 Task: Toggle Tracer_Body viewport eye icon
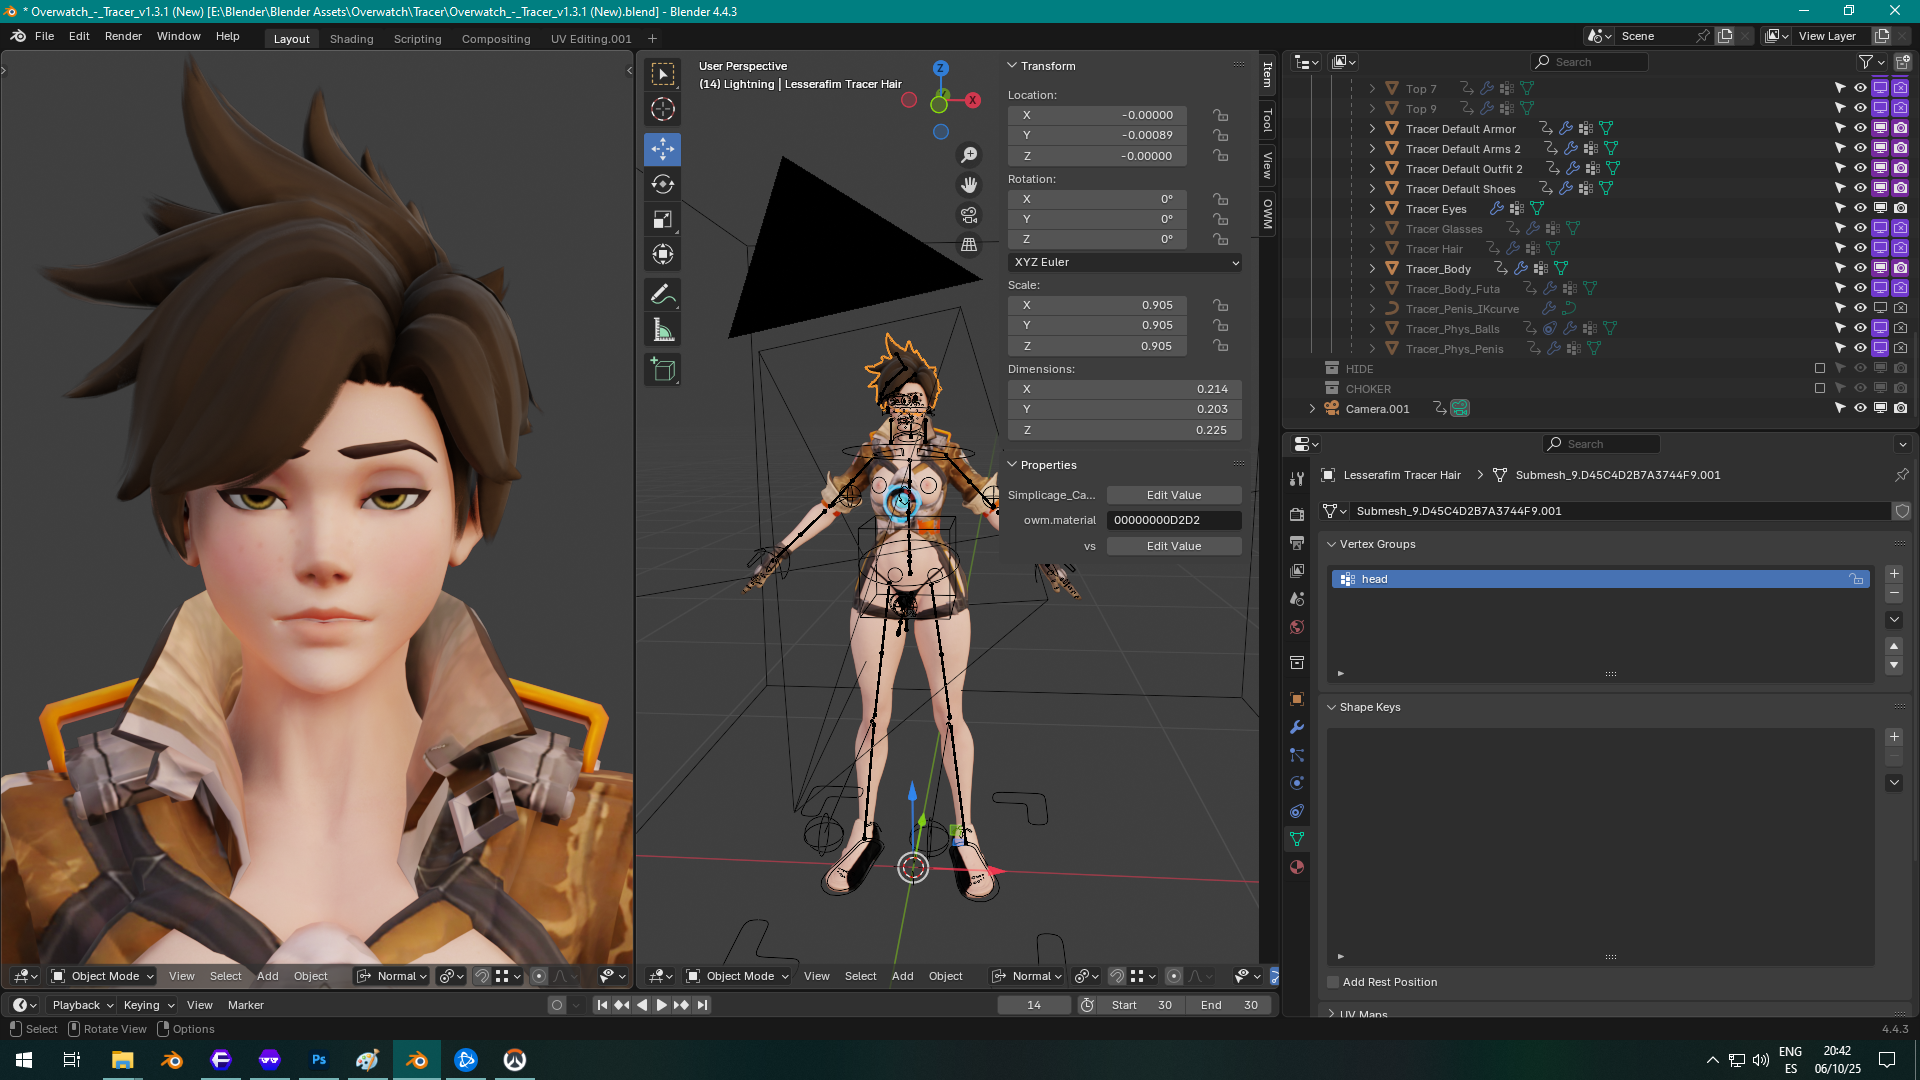click(x=1860, y=268)
